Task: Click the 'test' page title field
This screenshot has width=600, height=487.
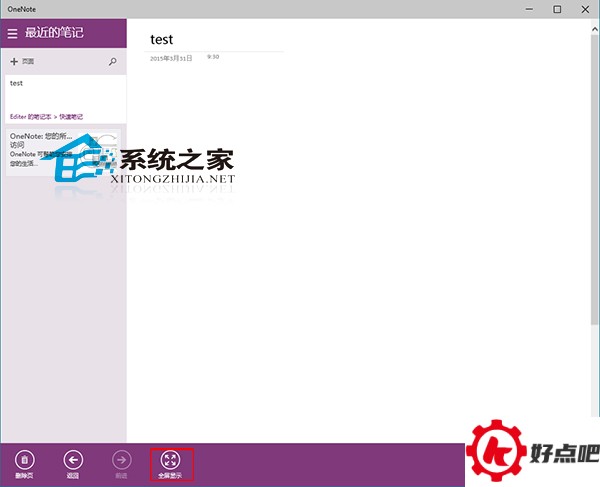Action: click(x=161, y=39)
